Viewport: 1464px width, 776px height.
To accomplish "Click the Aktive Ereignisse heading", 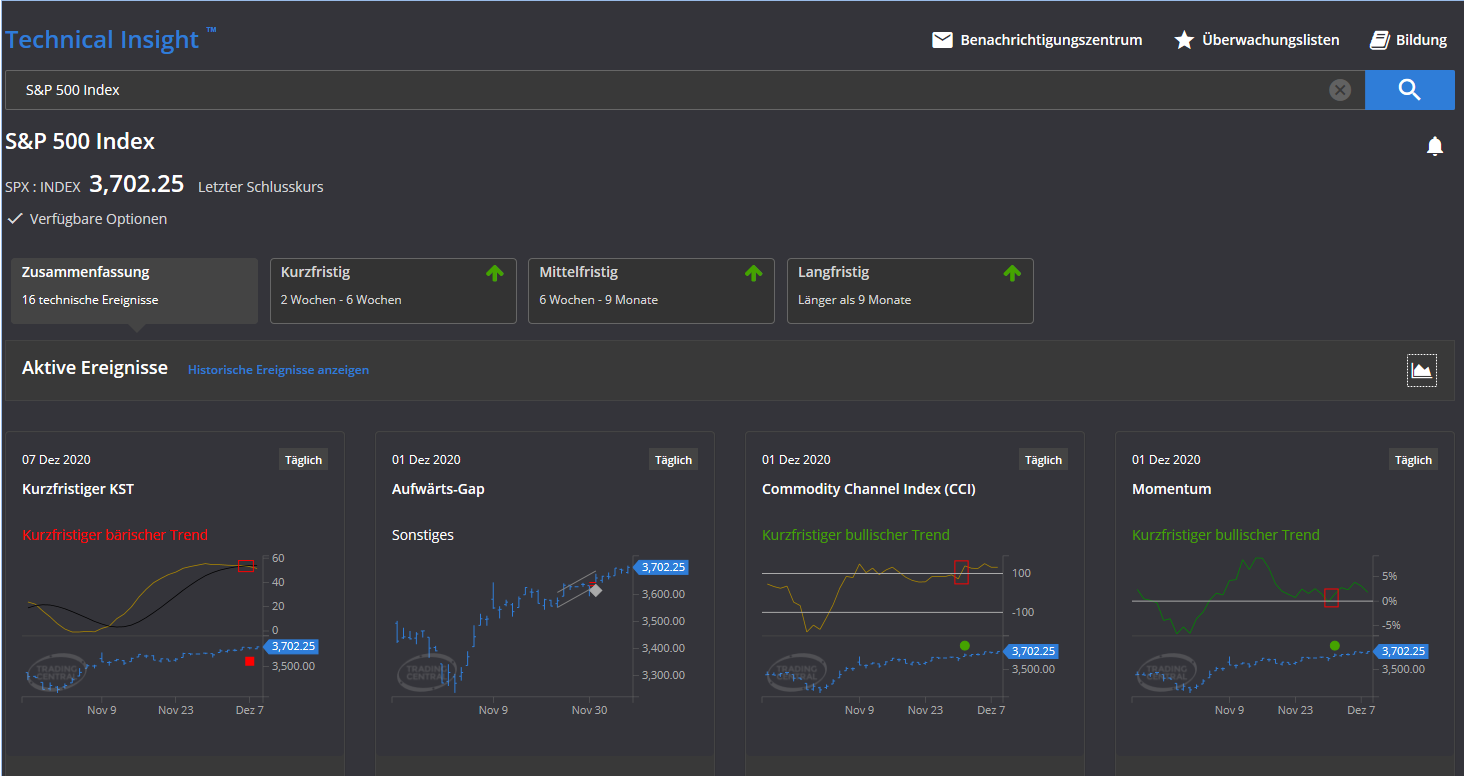I will click(x=95, y=368).
